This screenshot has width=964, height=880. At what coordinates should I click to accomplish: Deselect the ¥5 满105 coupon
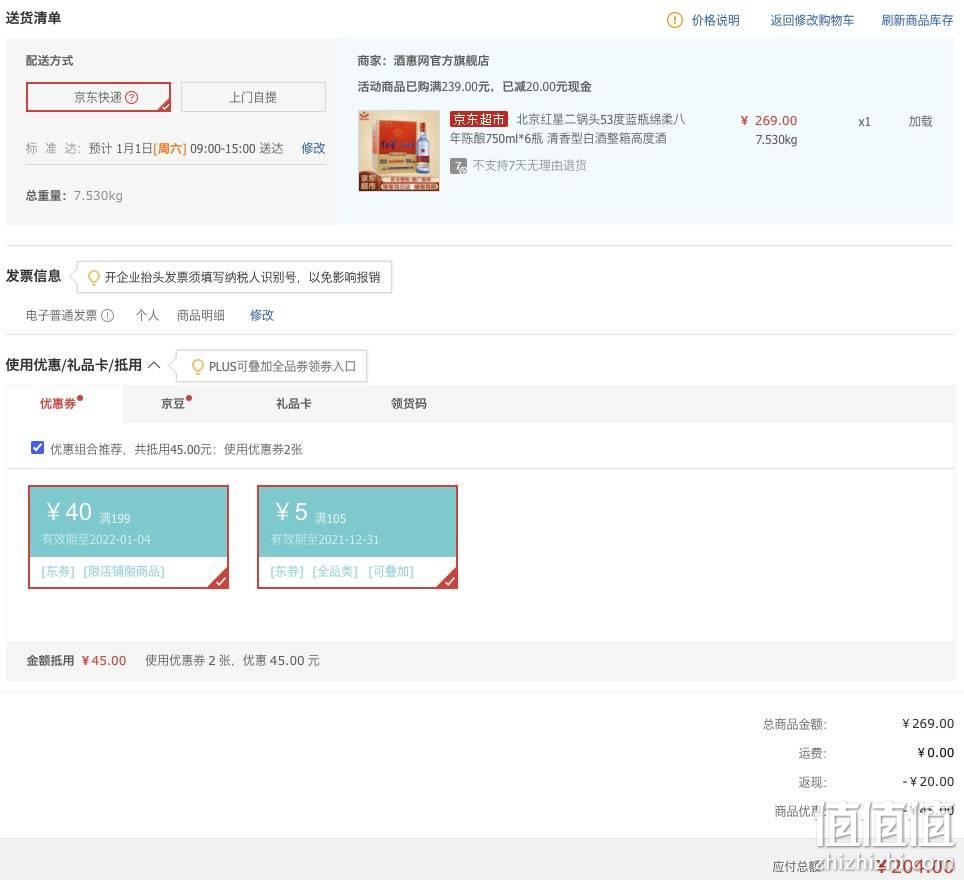[x=357, y=537]
